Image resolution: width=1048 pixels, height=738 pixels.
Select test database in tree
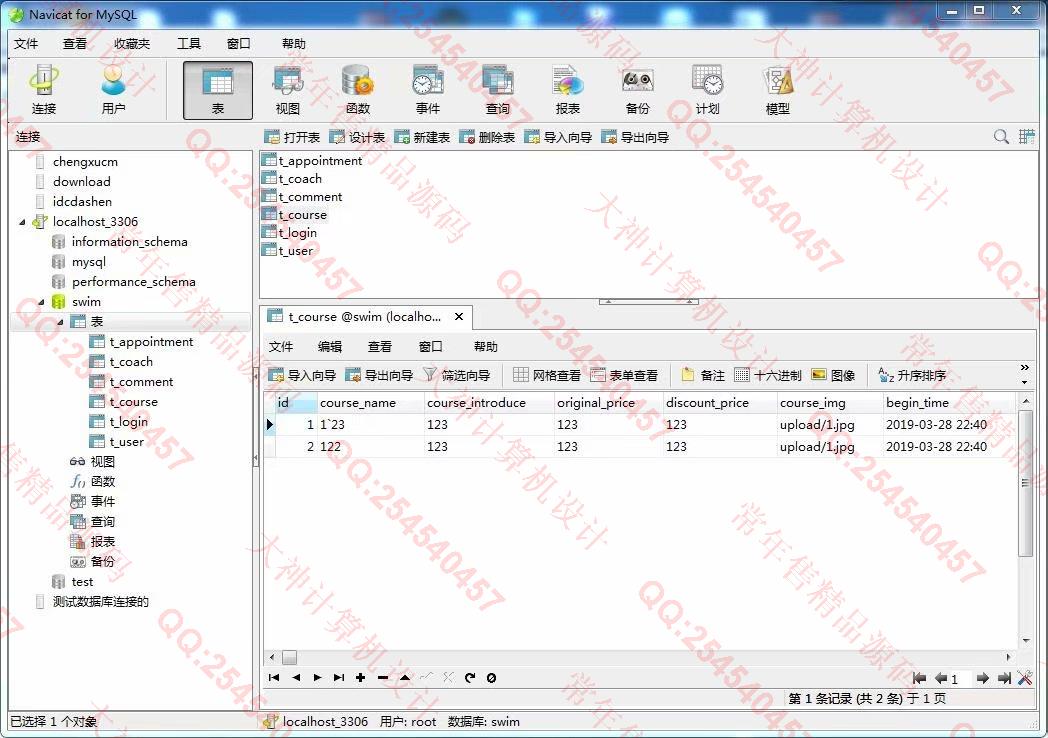click(x=82, y=582)
